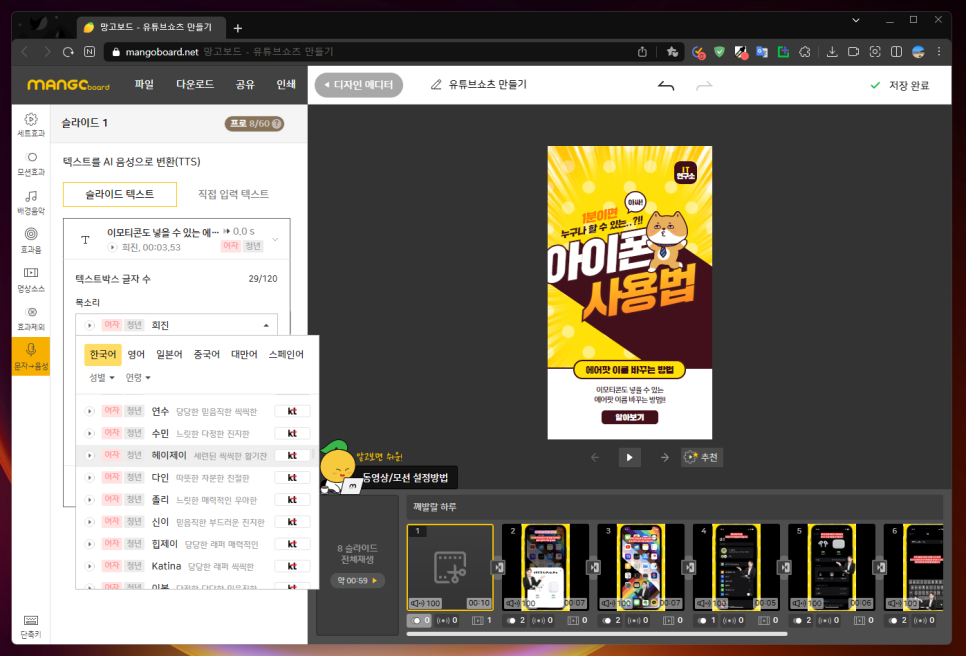Collapse the 희진 voice selection dropdown
Image resolution: width=966 pixels, height=656 pixels.
click(x=266, y=325)
